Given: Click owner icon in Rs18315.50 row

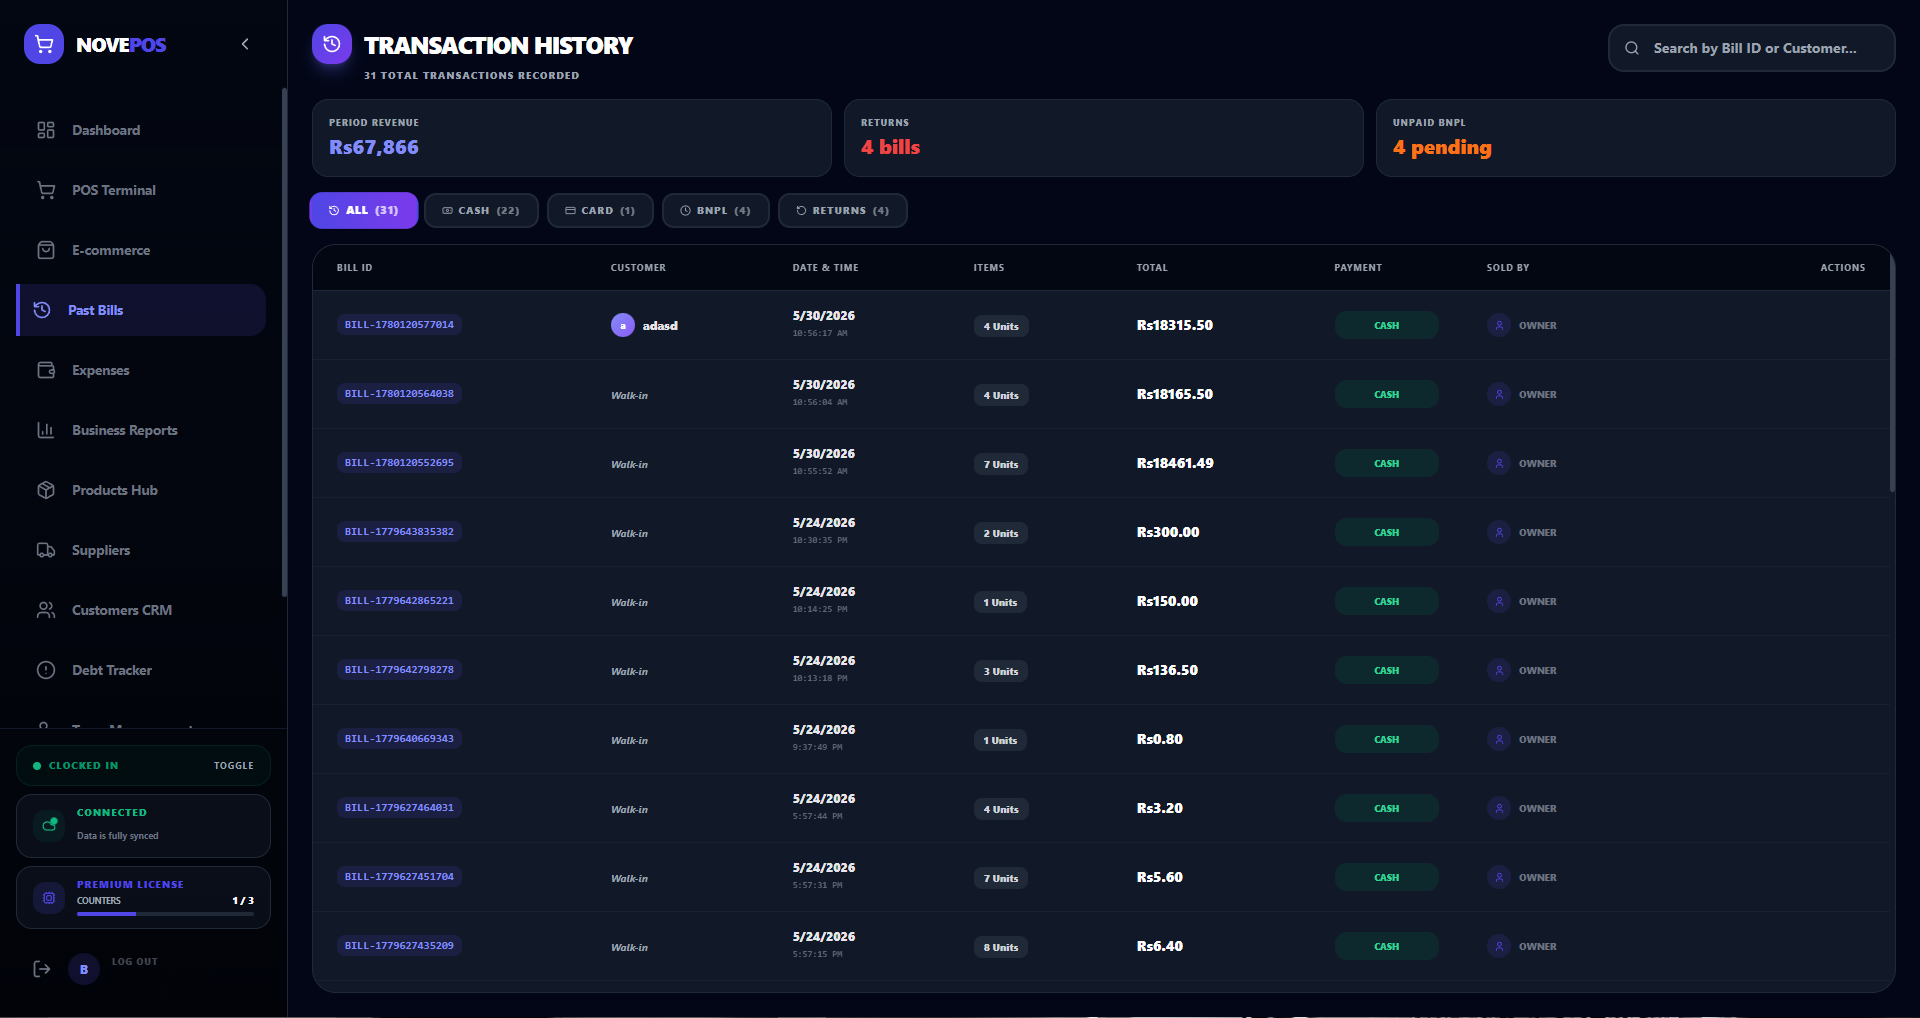Looking at the screenshot, I should (1499, 325).
